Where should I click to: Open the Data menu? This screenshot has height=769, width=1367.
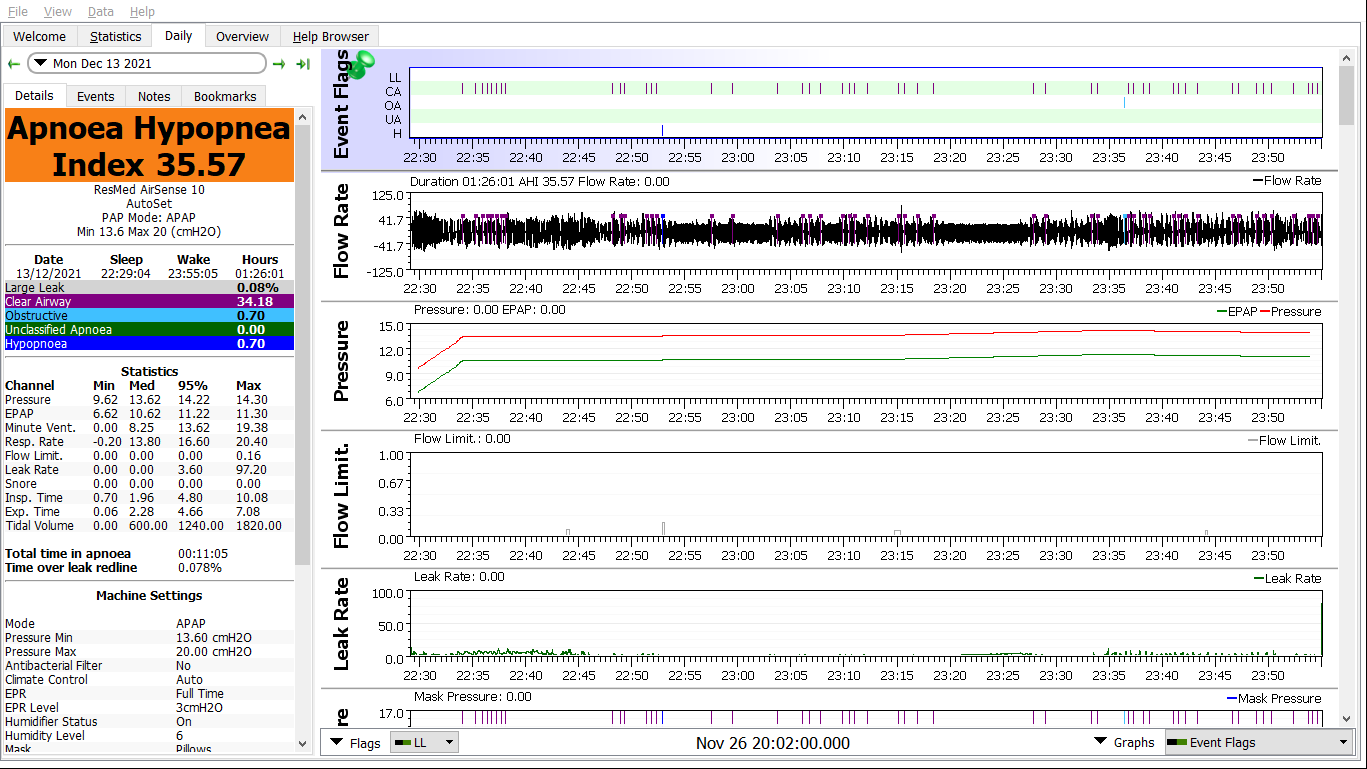coord(101,12)
